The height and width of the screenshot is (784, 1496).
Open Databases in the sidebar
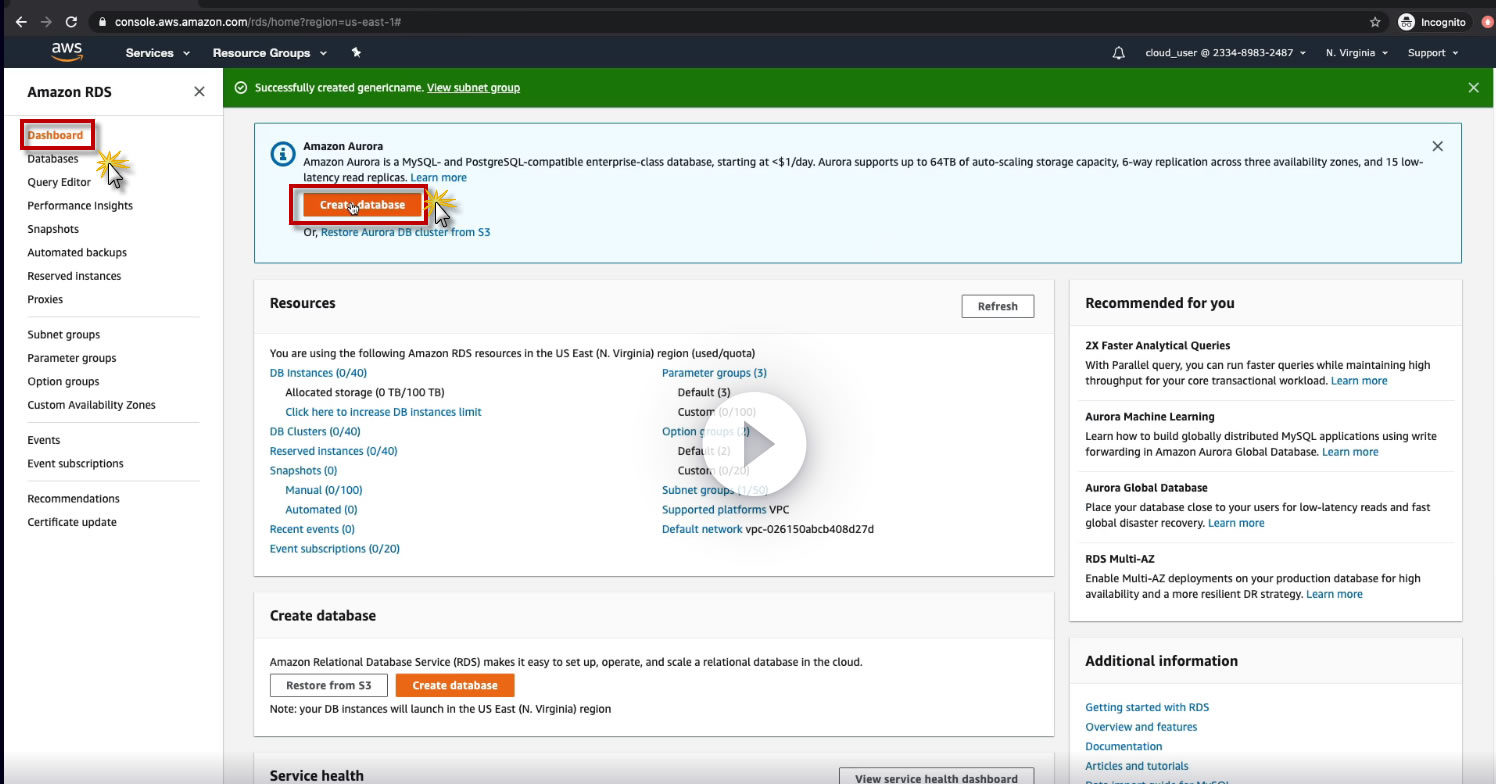point(53,159)
